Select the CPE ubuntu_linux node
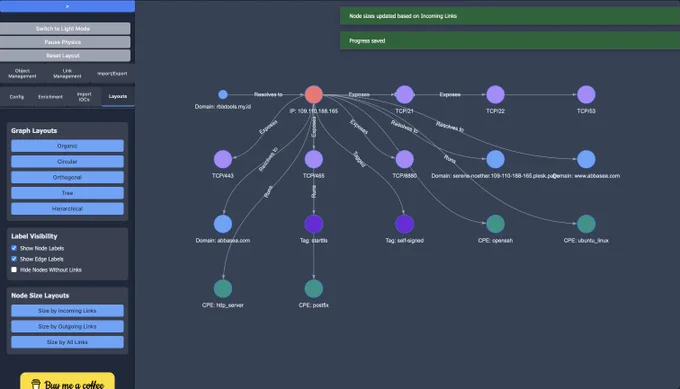 click(586, 224)
